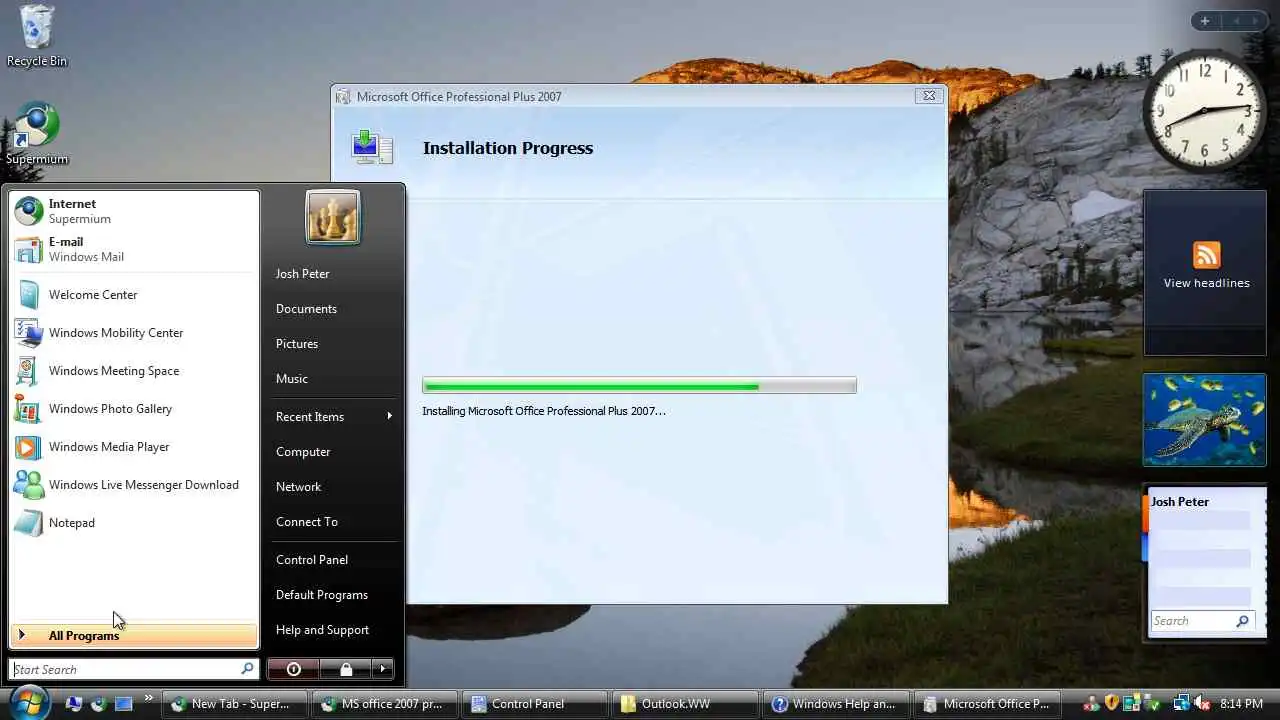Click Josh Peter name in contacts gadget
The width and height of the screenshot is (1280, 720).
tap(1180, 502)
